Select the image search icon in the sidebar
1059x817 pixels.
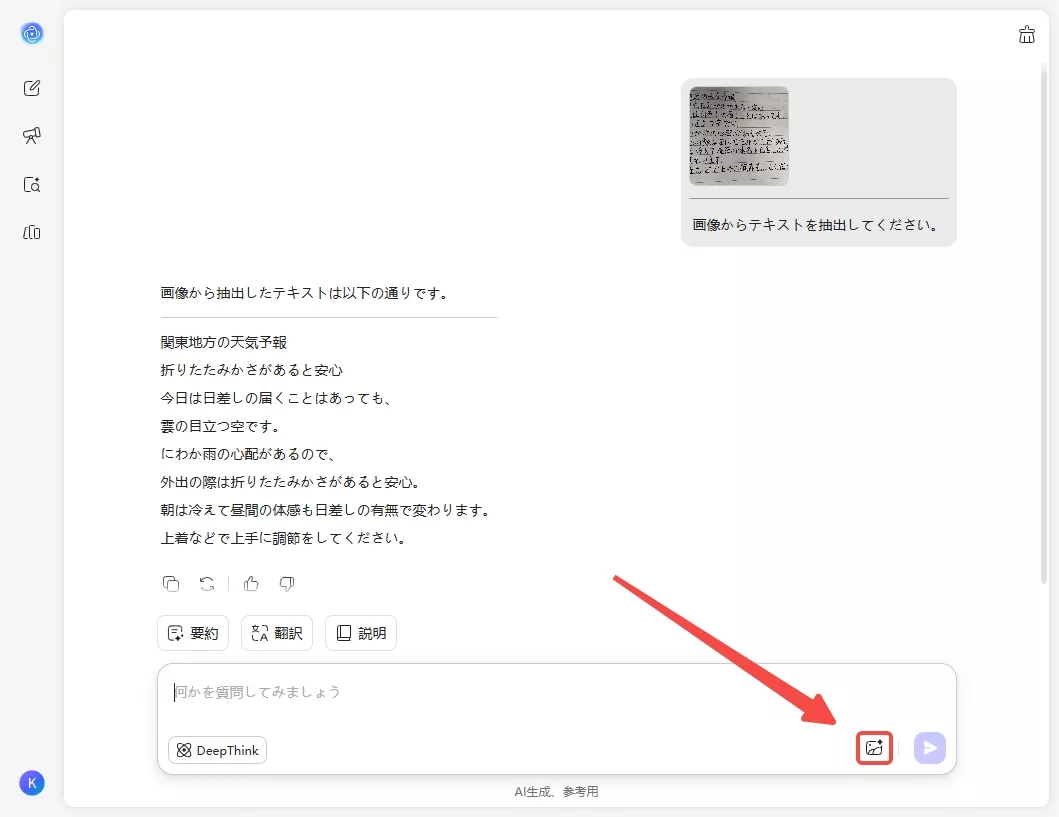pyautogui.click(x=31, y=184)
